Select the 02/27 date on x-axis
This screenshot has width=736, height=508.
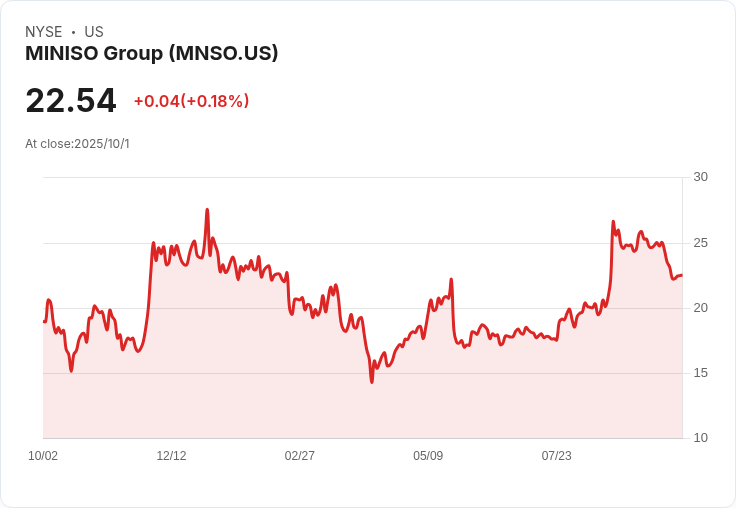coord(299,455)
